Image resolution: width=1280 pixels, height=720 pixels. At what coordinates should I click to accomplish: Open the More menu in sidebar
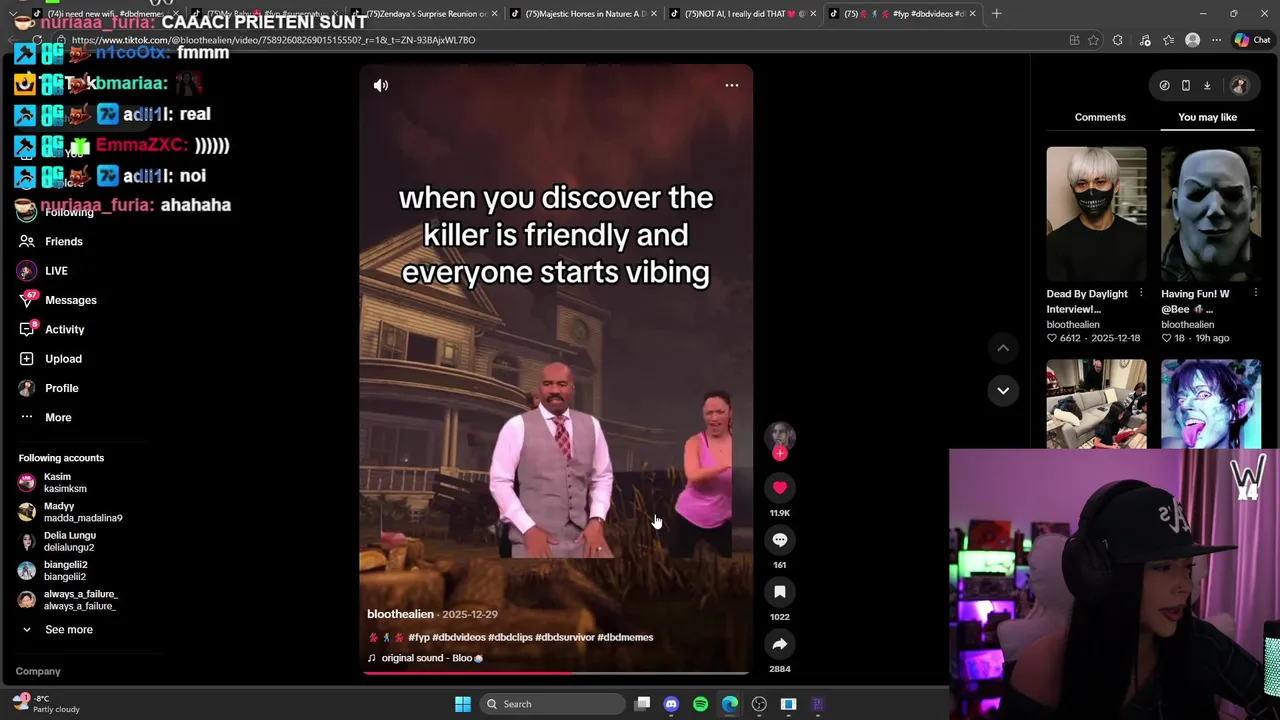[x=45, y=417]
